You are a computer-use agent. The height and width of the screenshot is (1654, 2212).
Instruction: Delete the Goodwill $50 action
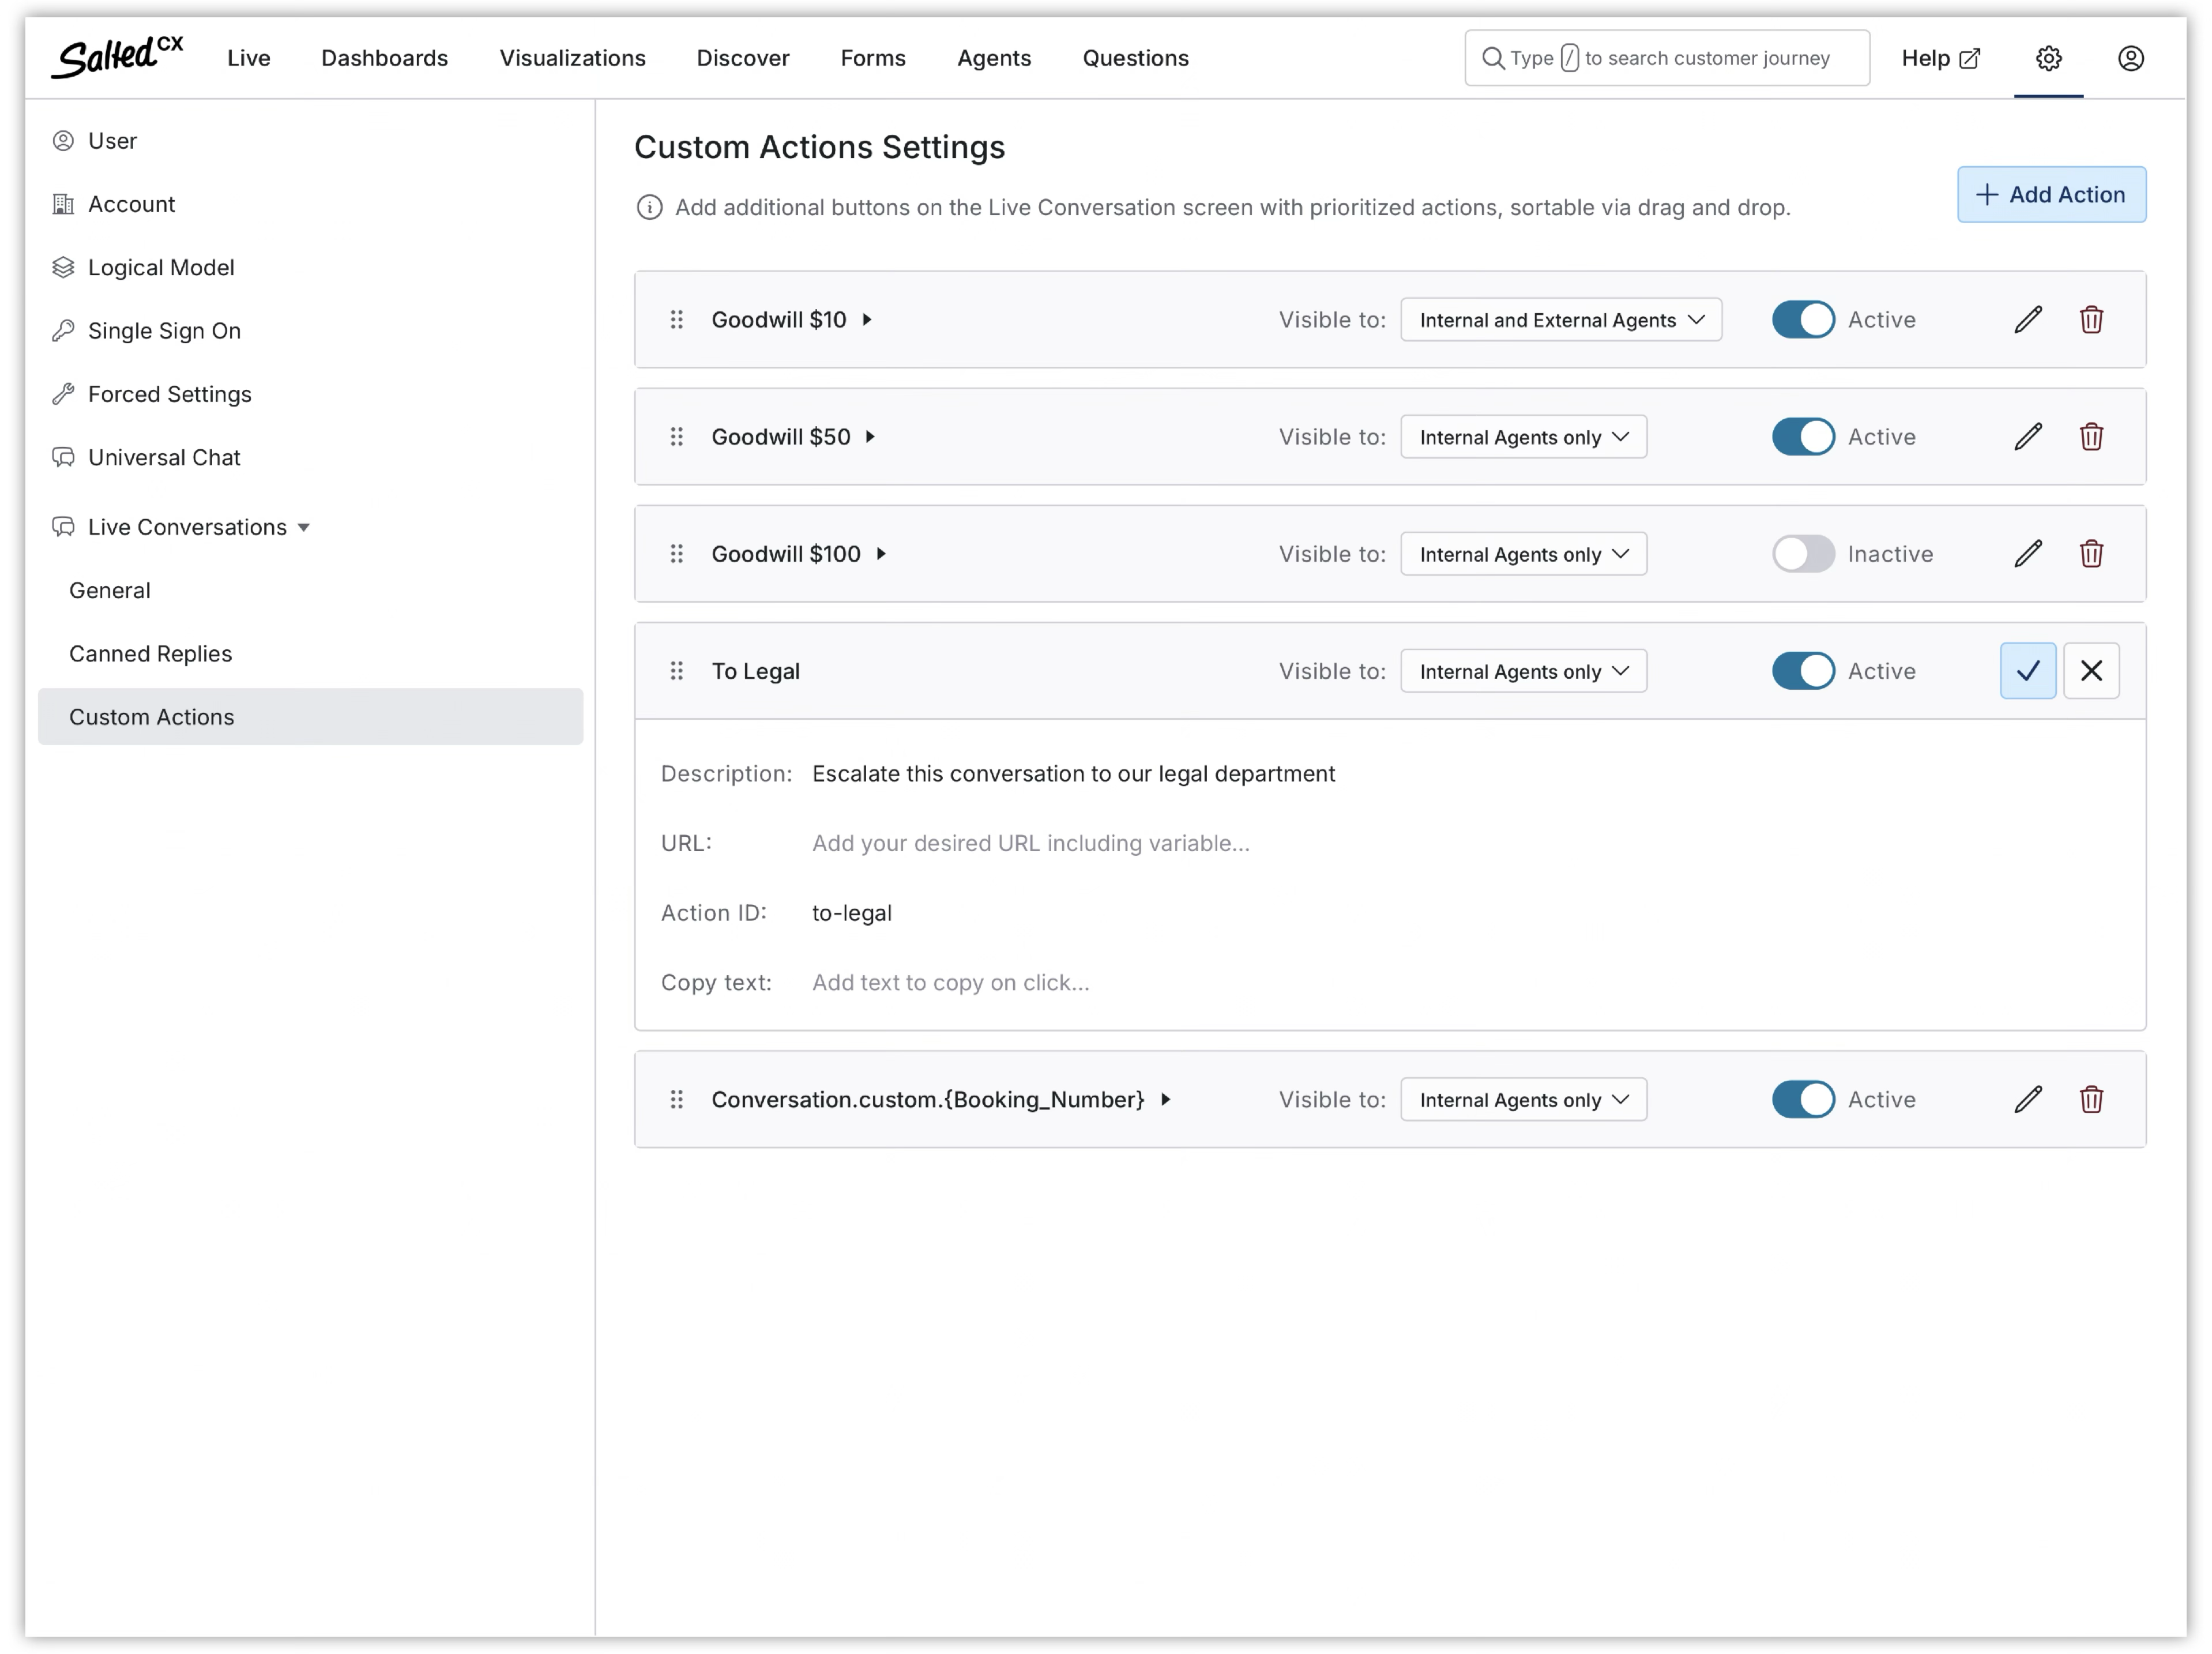coord(2091,437)
